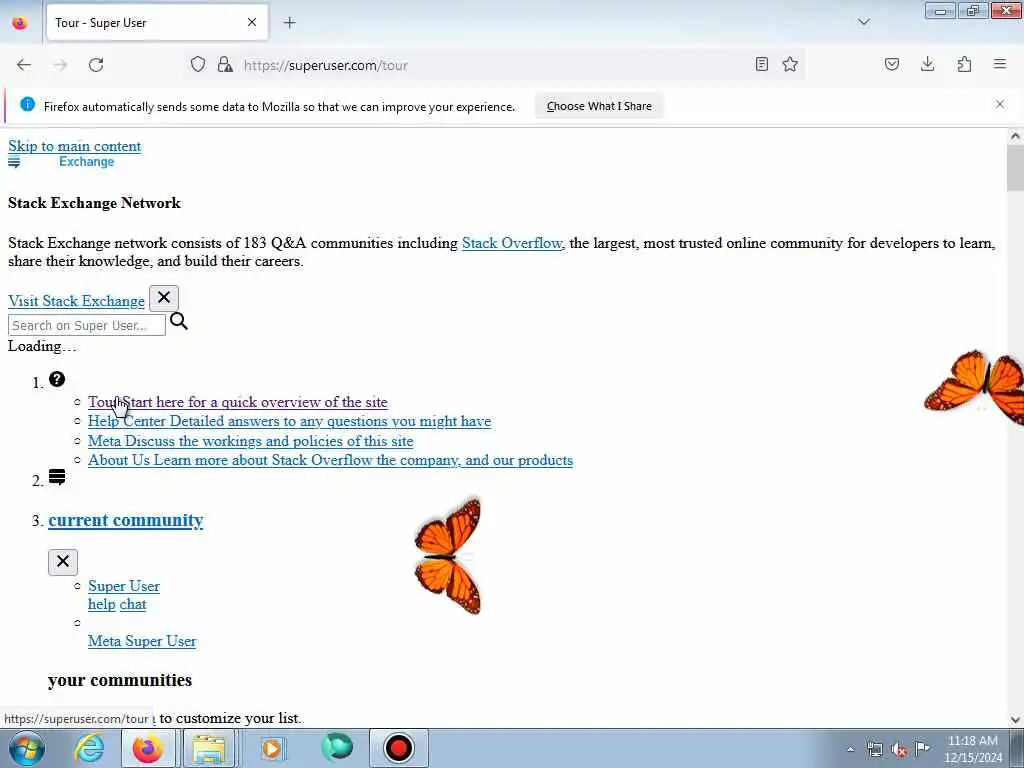Click the Choose What I Share button
The width and height of the screenshot is (1024, 768).
[599, 106]
